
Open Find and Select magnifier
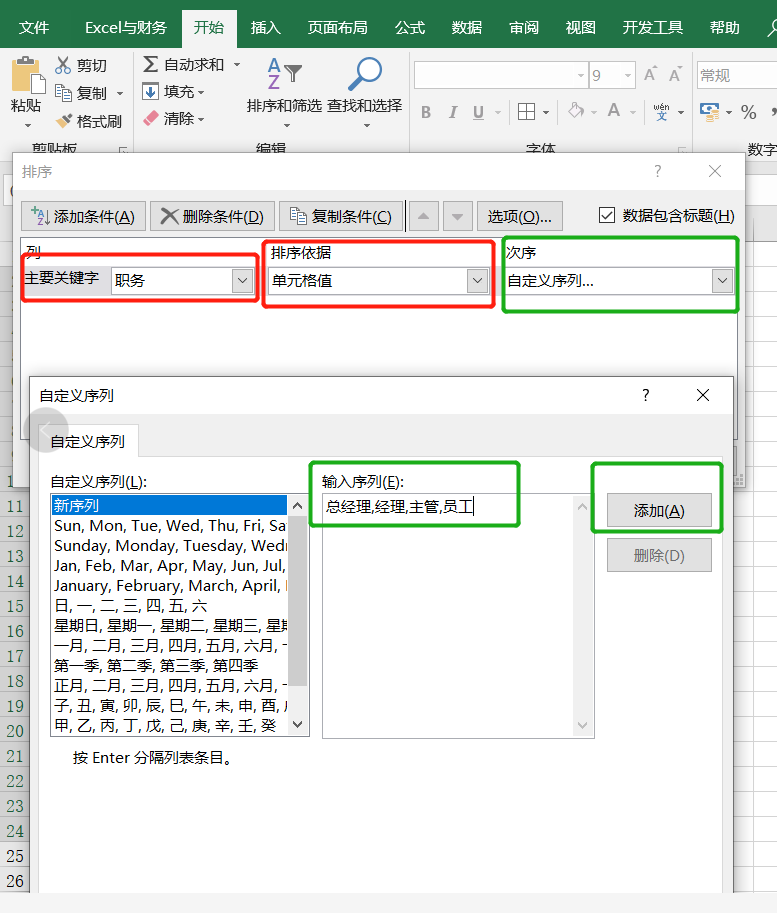[365, 93]
